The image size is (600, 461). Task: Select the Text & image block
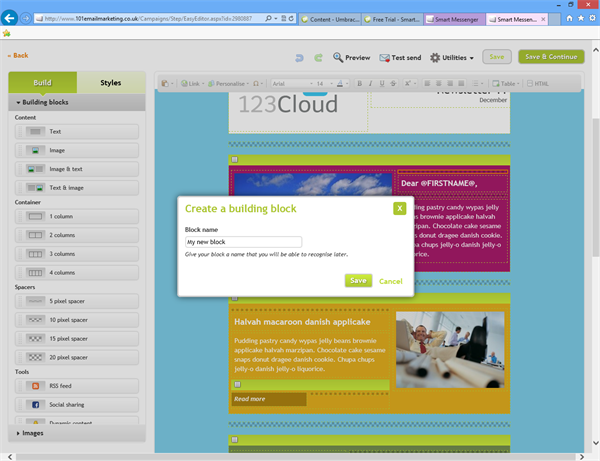[77, 188]
